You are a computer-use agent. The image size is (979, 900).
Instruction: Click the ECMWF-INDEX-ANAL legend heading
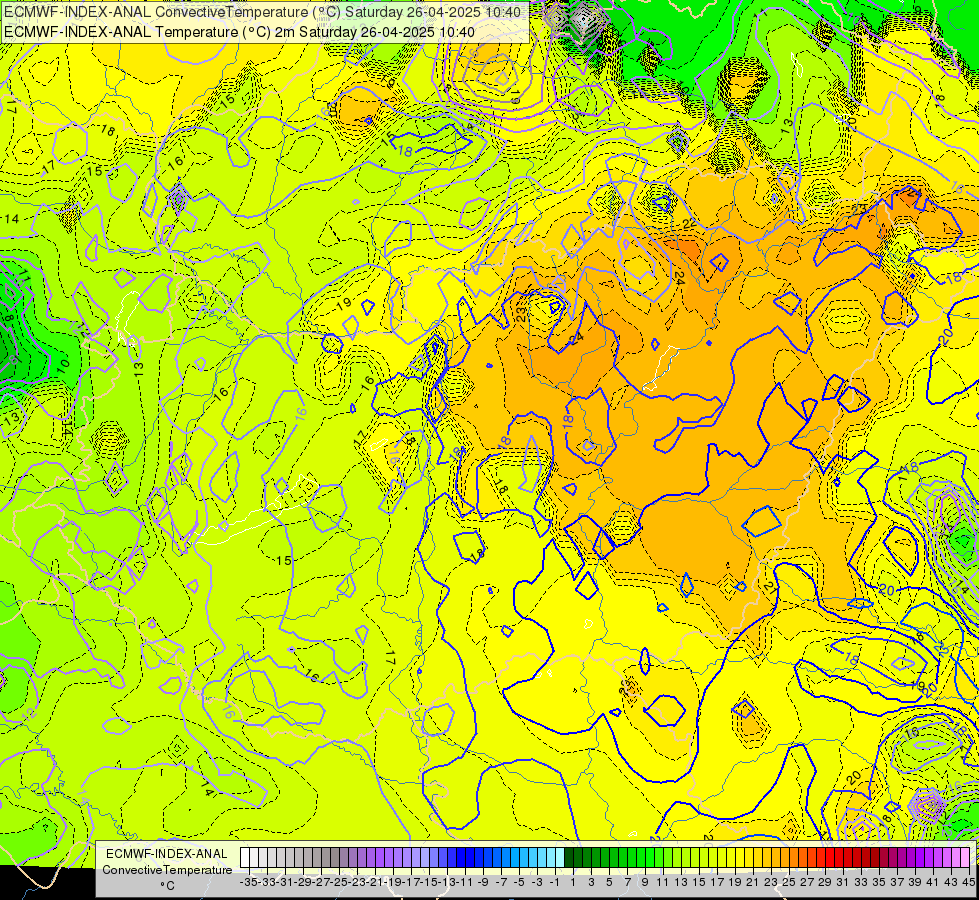tap(167, 854)
